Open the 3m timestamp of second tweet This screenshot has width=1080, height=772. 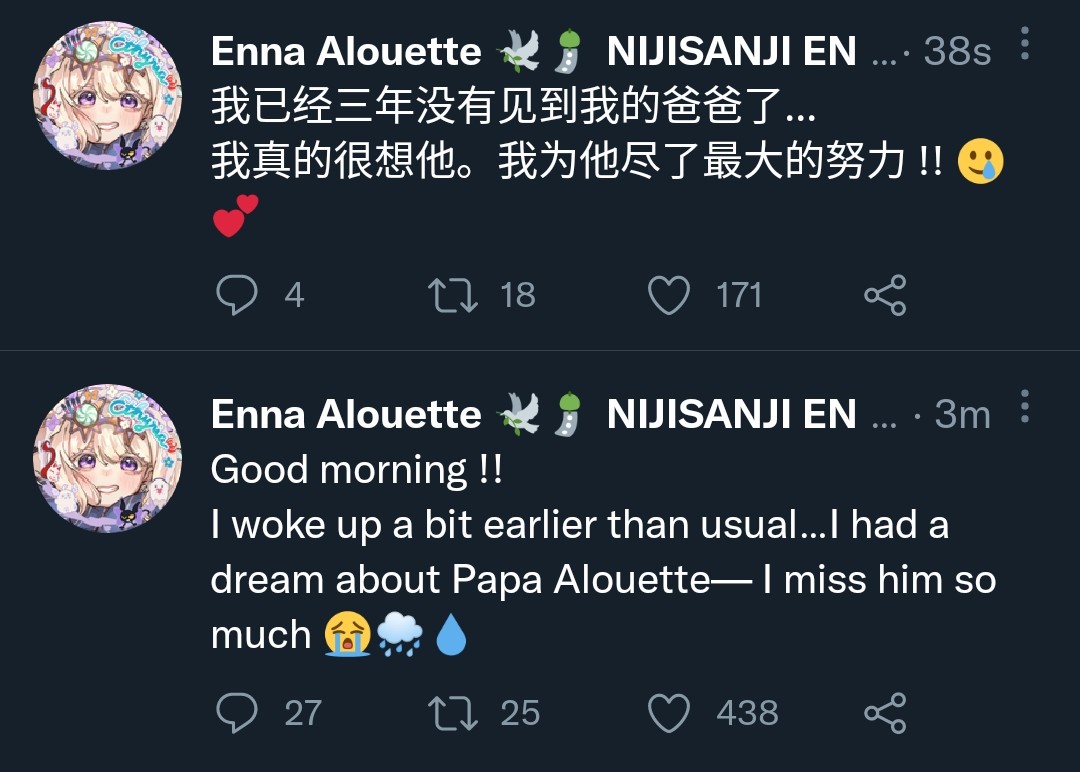click(962, 415)
